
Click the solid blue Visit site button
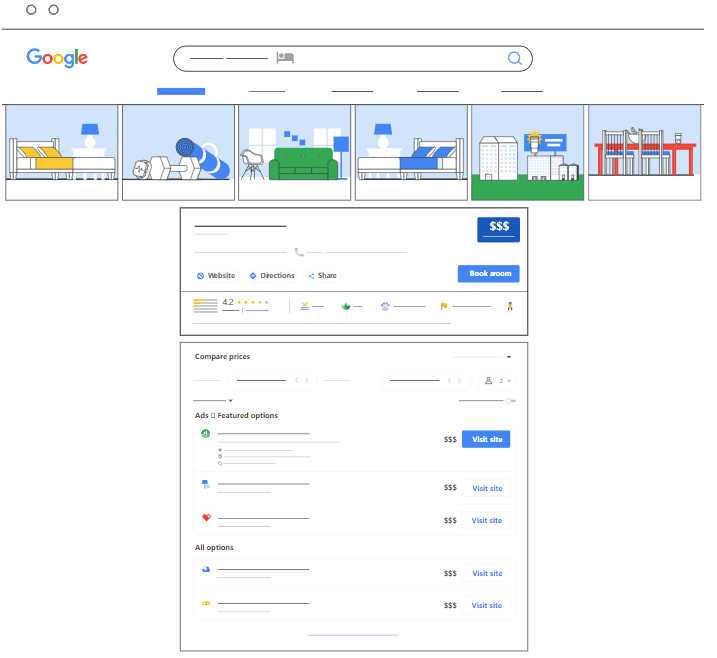[486, 439]
